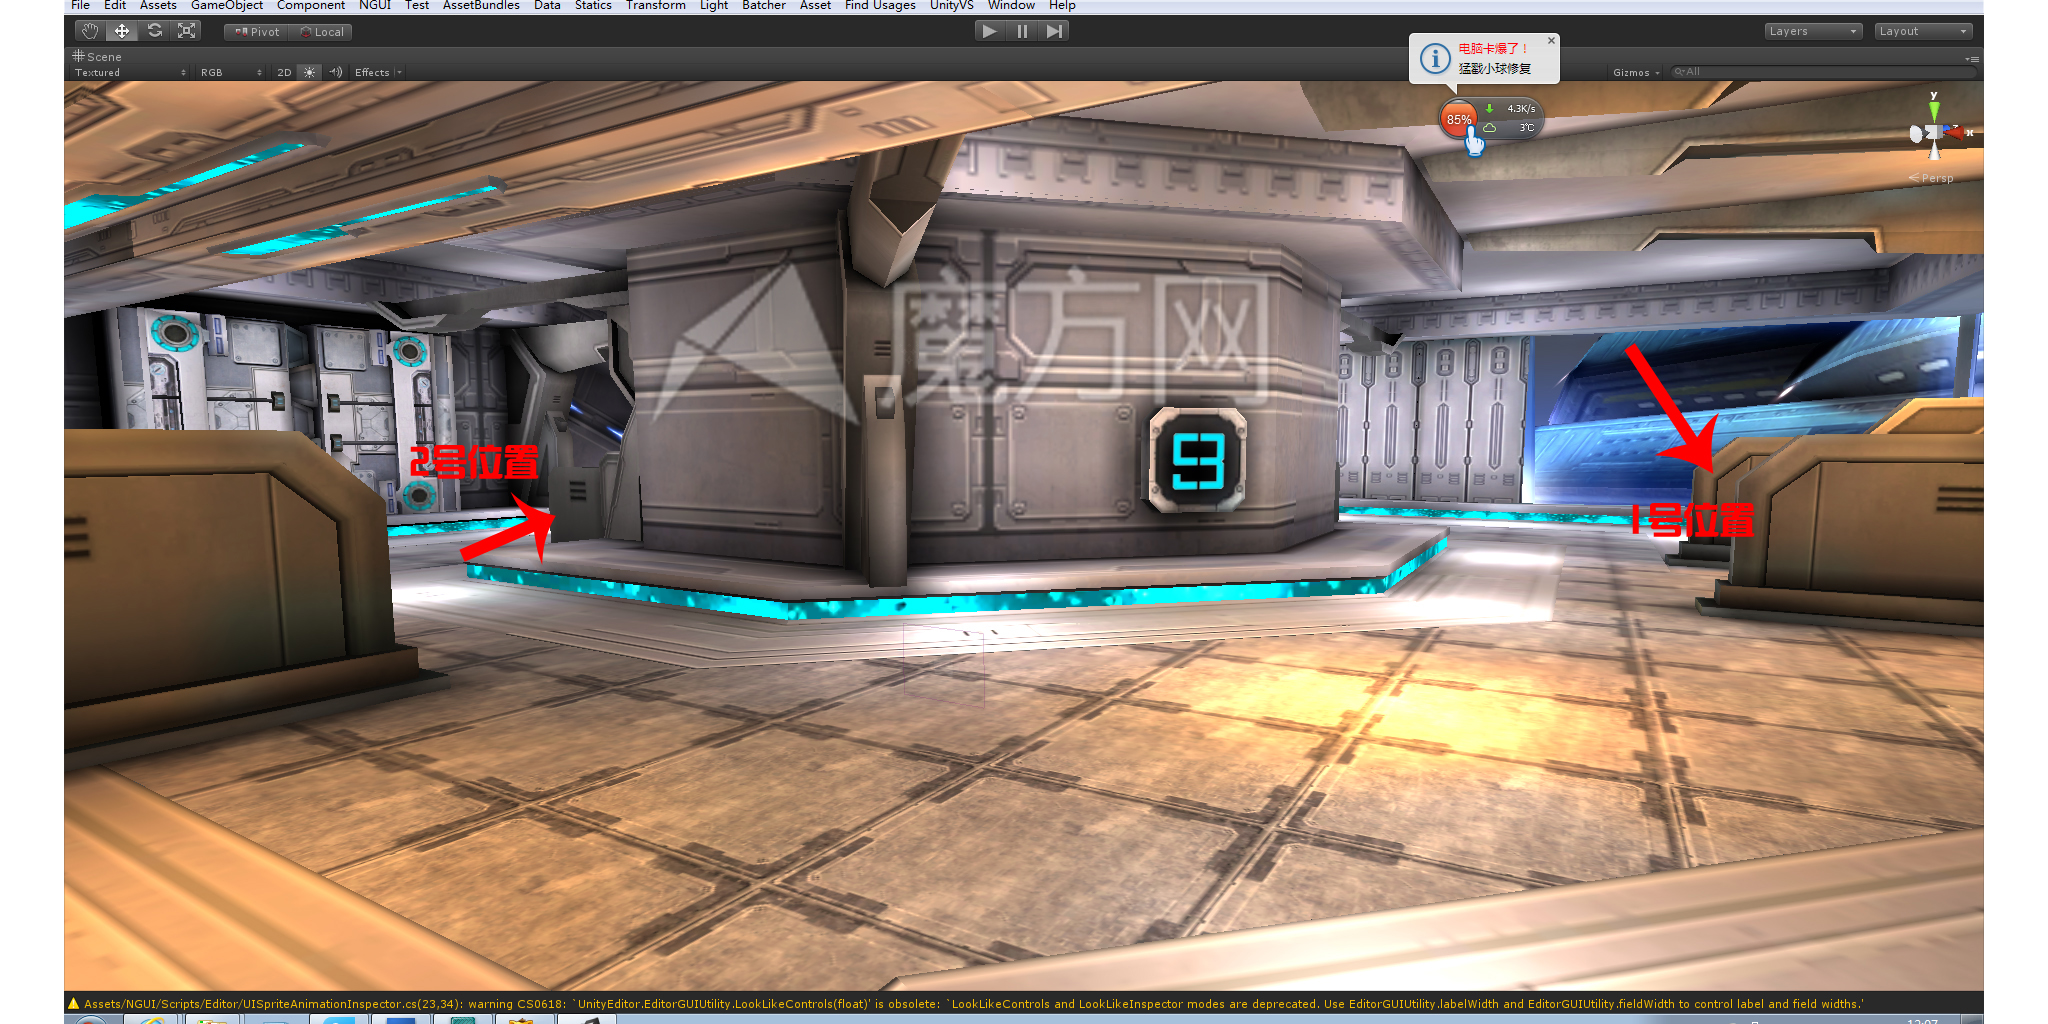The image size is (2048, 1024).
Task: Click the green Y axis gizmo cone
Action: [x=1934, y=109]
